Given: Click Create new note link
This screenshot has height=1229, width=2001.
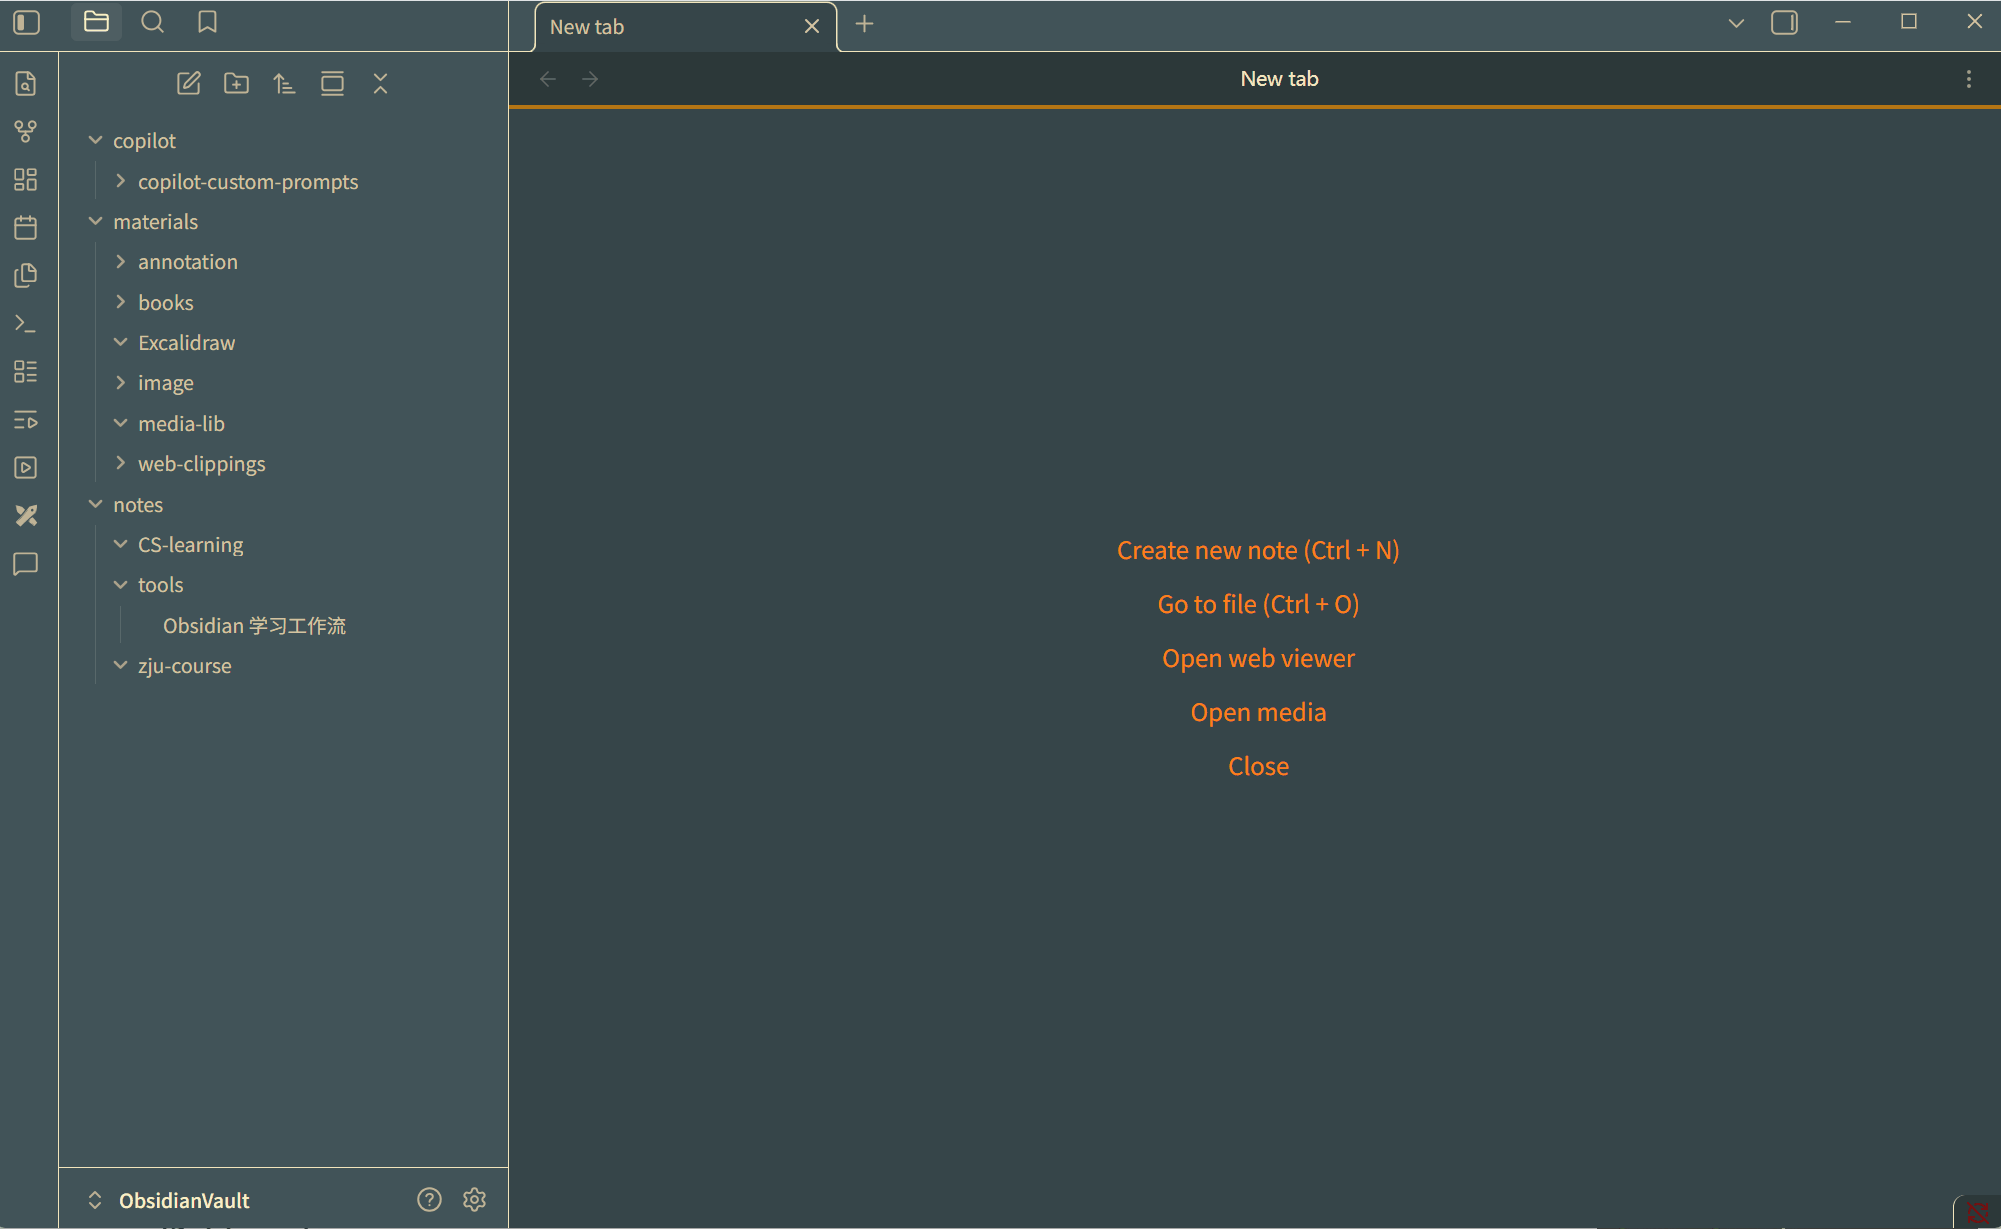Looking at the screenshot, I should coord(1258,550).
